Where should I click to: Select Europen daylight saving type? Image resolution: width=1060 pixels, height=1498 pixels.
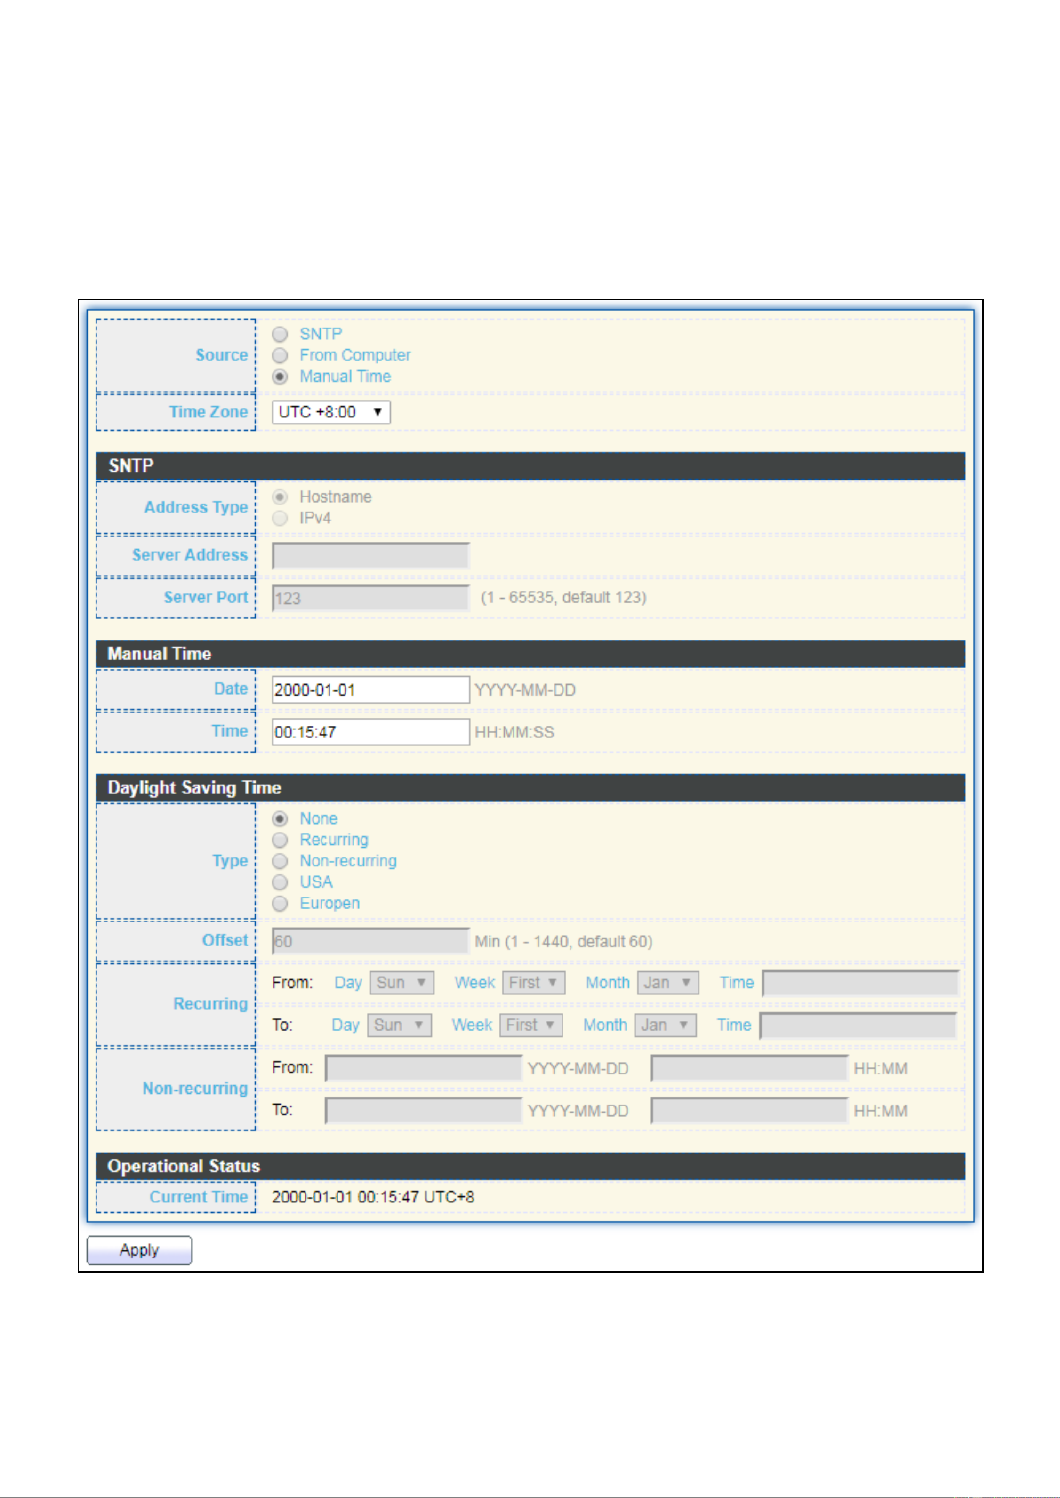[x=280, y=903]
